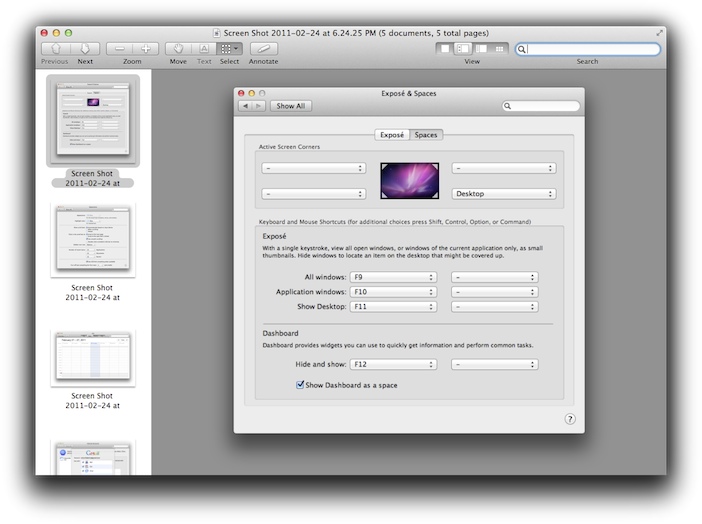Open top-left screen corner dropdown
Viewport: 702px width, 524px height.
(314, 168)
